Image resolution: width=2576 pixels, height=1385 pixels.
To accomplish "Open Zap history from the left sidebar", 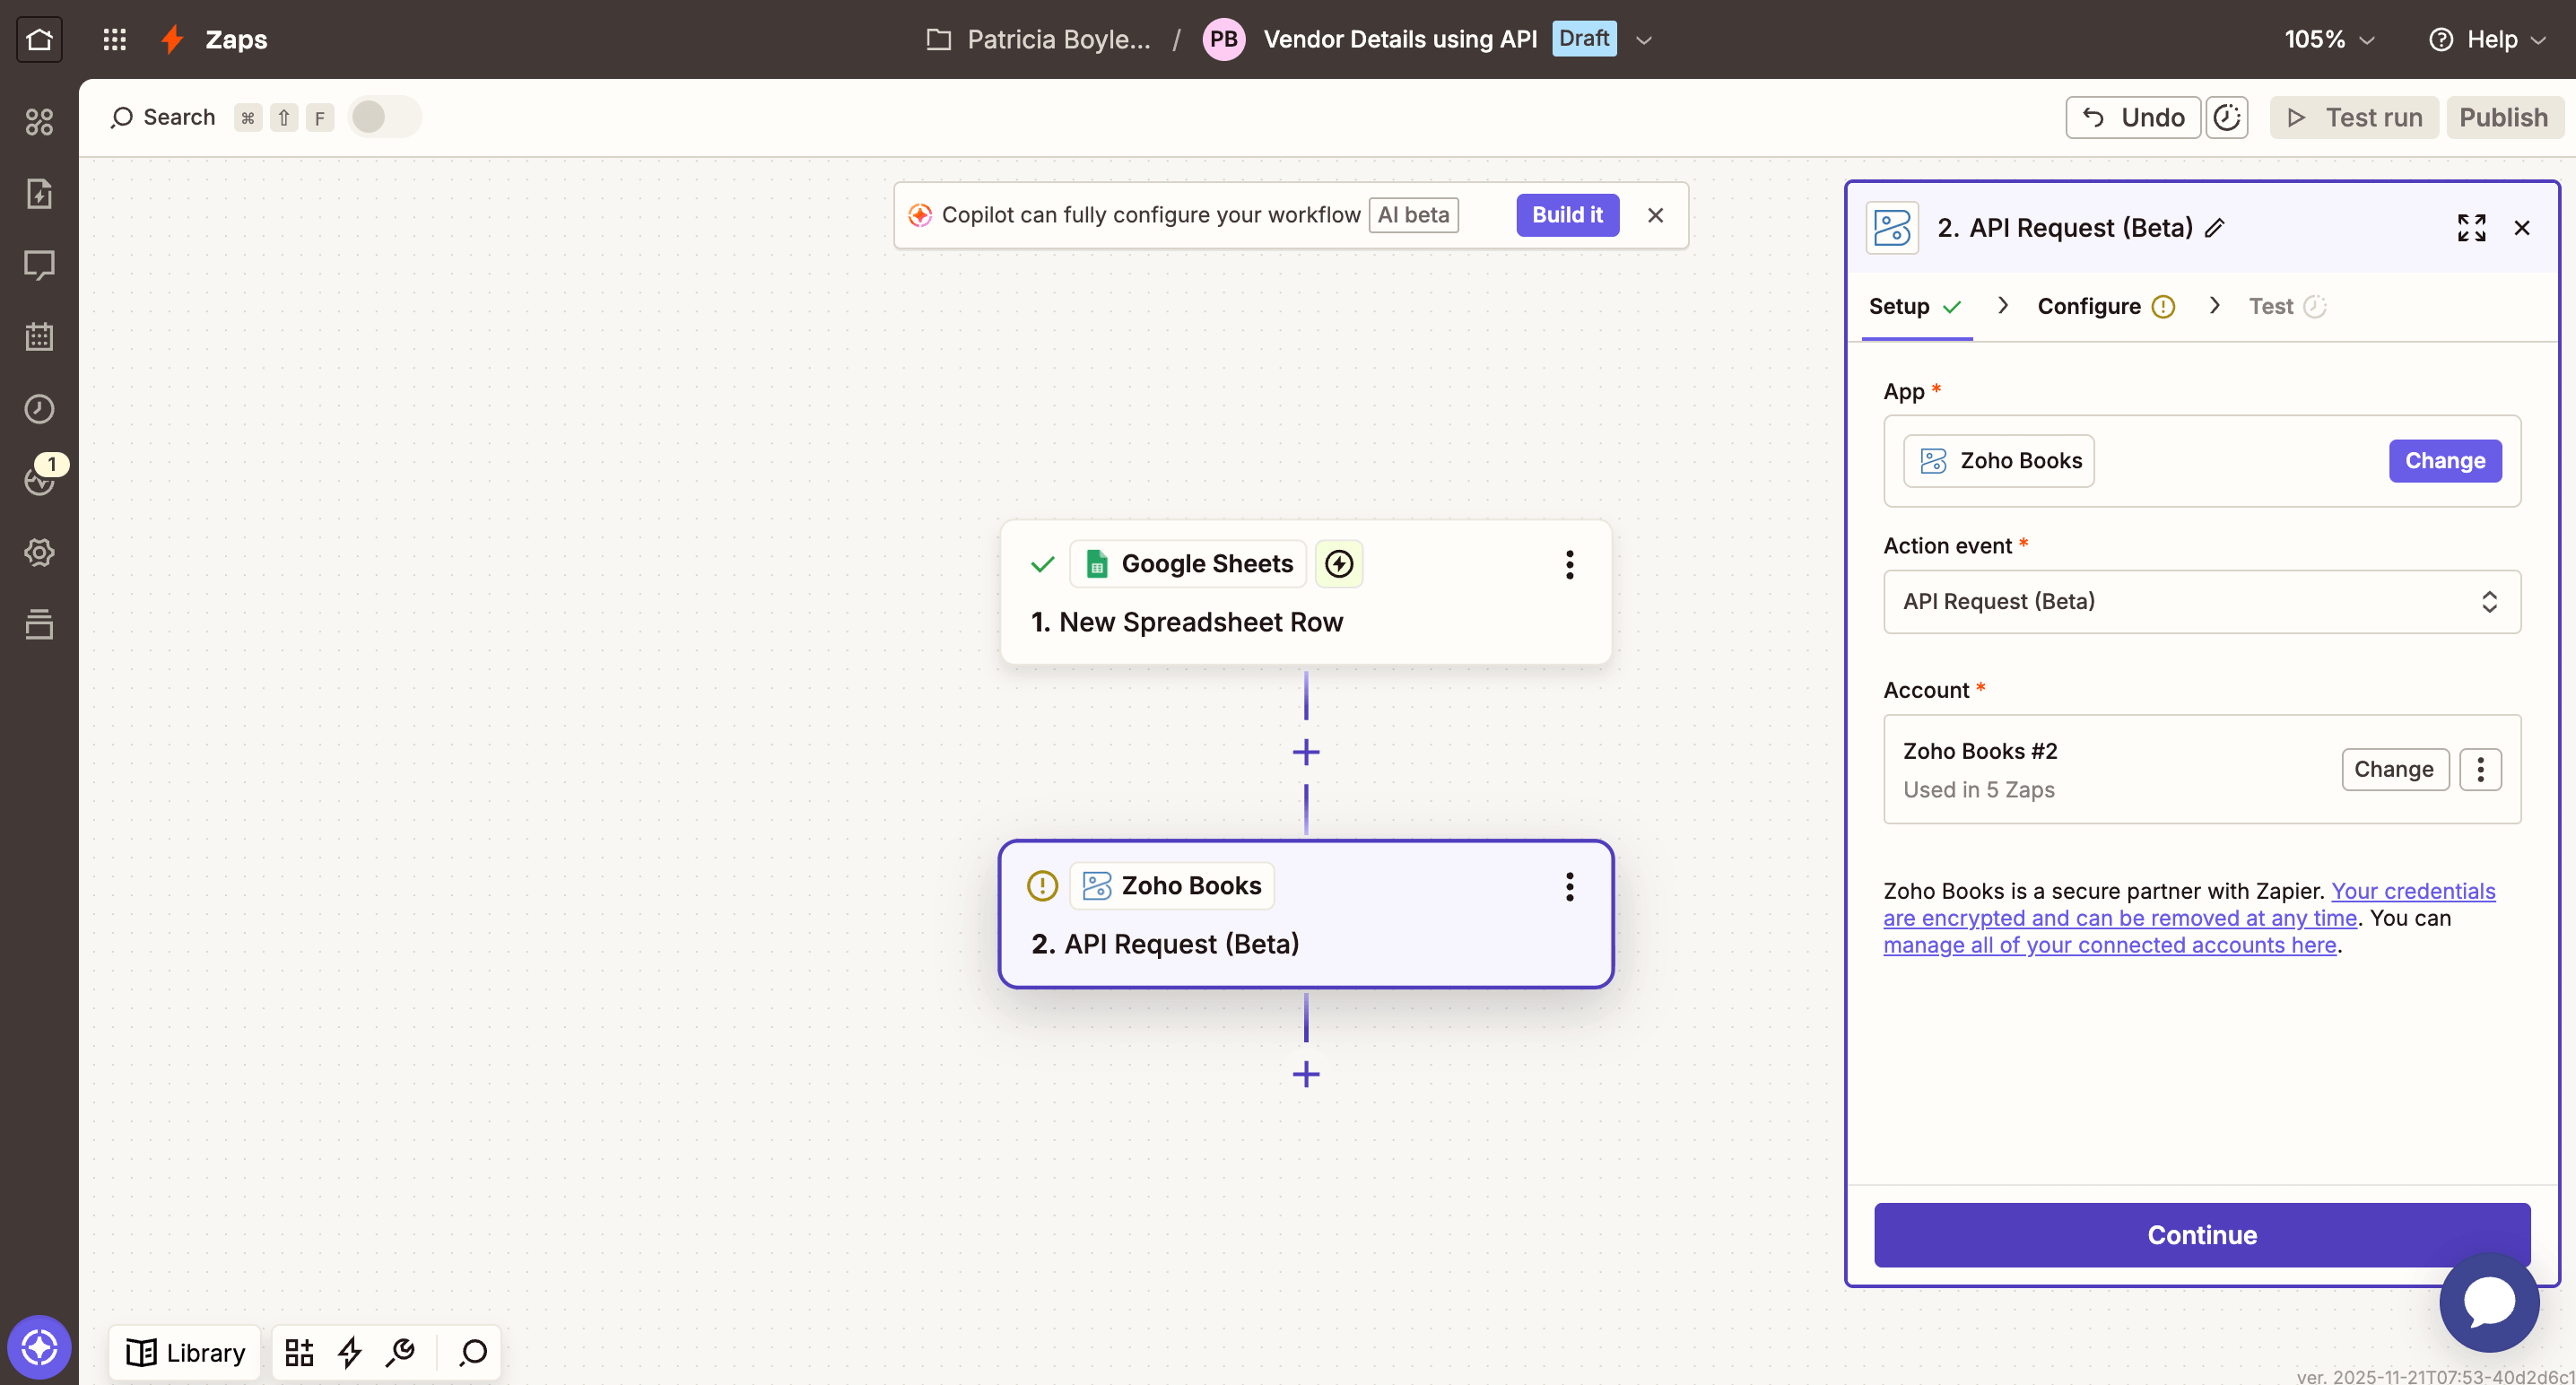I will (x=40, y=408).
